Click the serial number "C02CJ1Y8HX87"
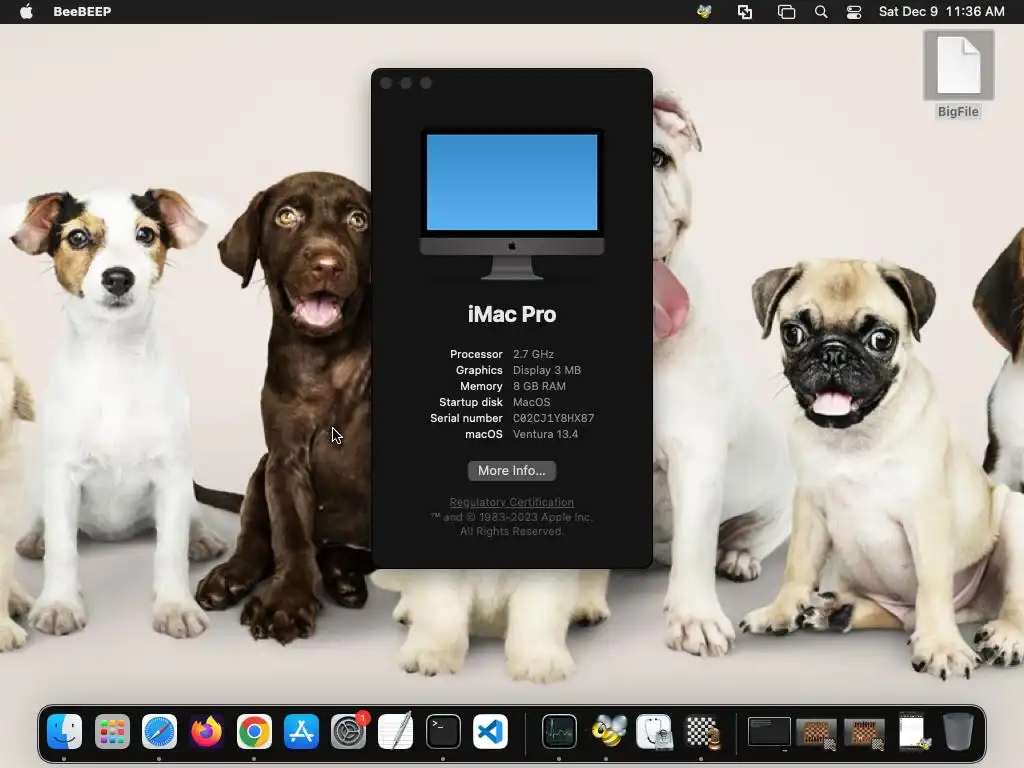1024x768 pixels. click(x=553, y=418)
